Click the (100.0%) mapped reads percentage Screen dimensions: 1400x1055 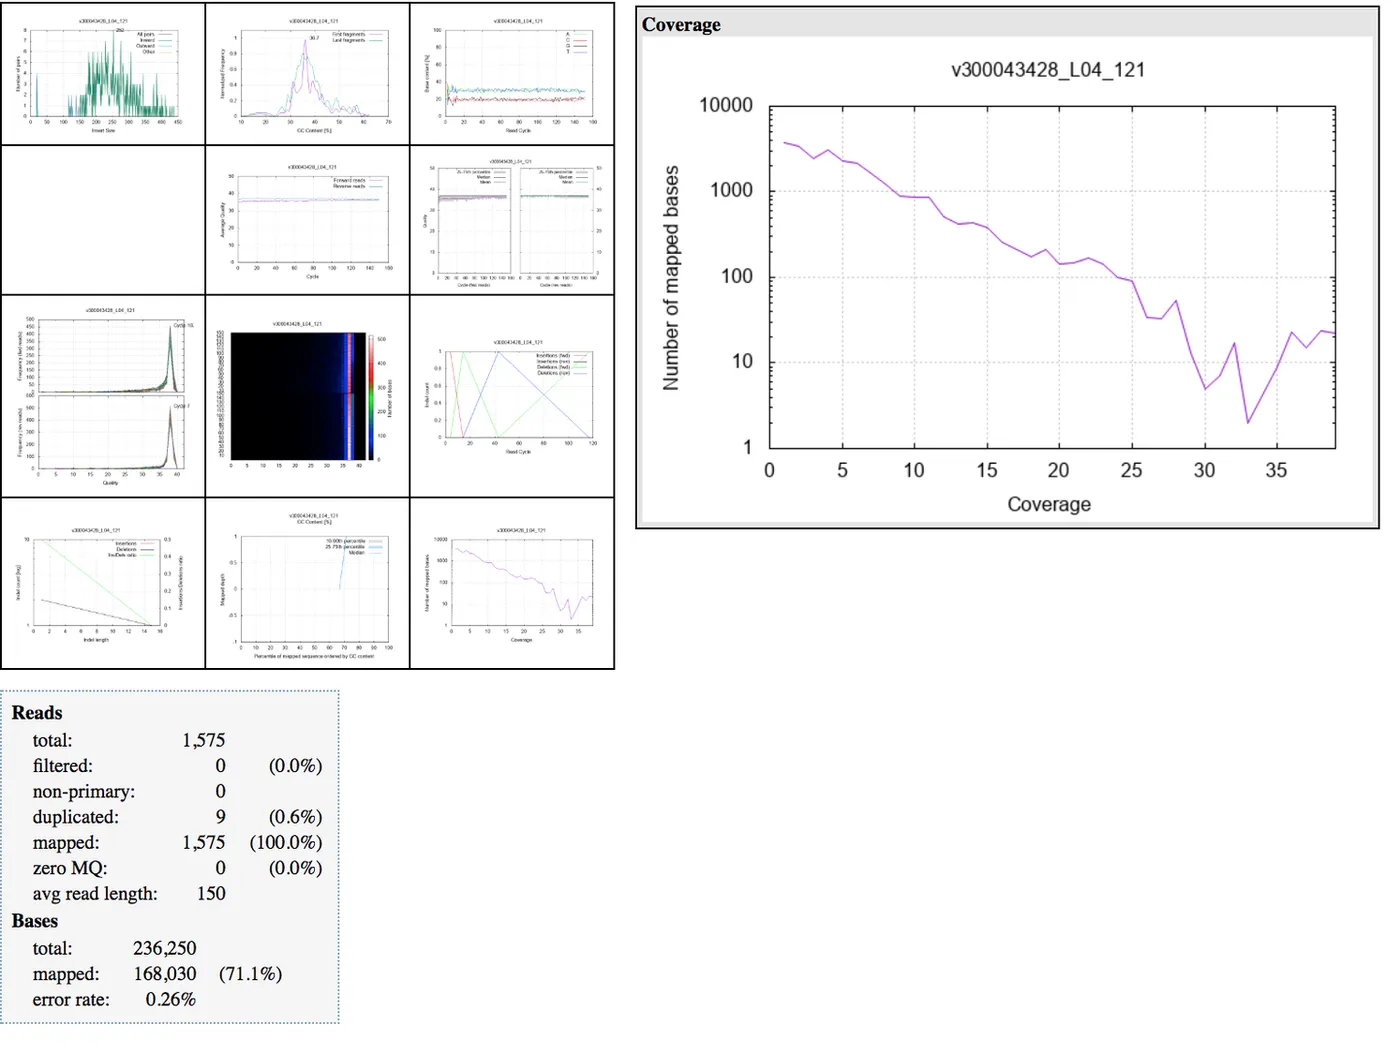click(286, 843)
